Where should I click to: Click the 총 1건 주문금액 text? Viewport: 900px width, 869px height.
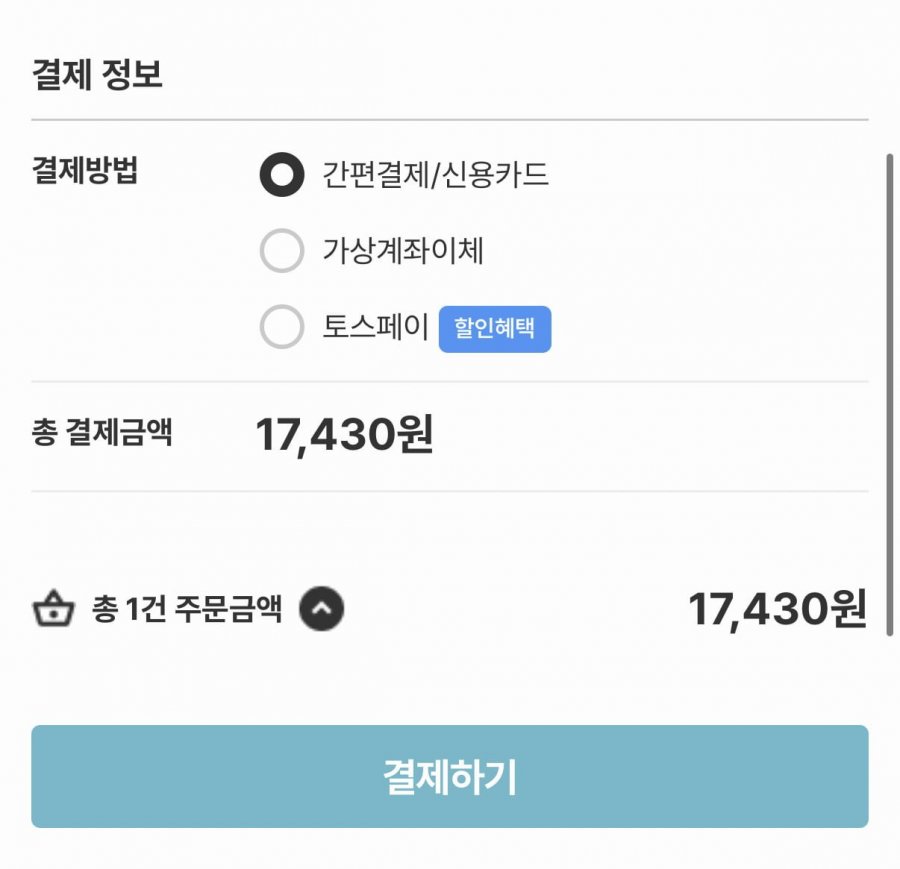pos(187,608)
